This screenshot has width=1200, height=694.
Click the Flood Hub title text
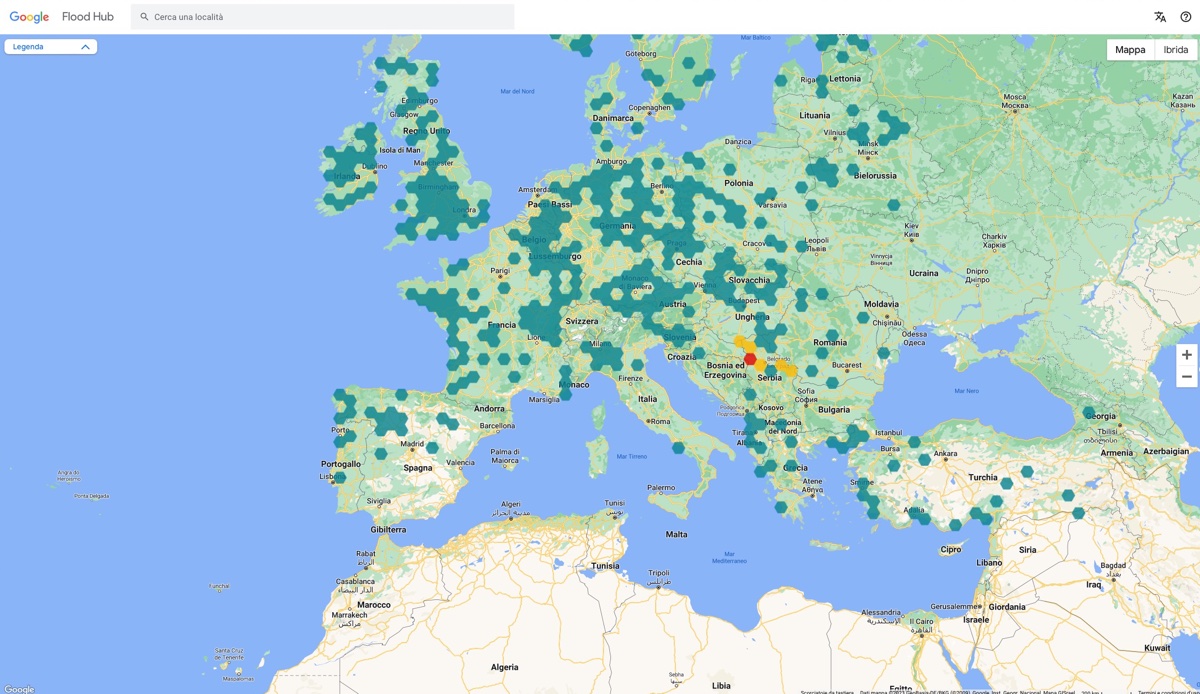(x=88, y=17)
